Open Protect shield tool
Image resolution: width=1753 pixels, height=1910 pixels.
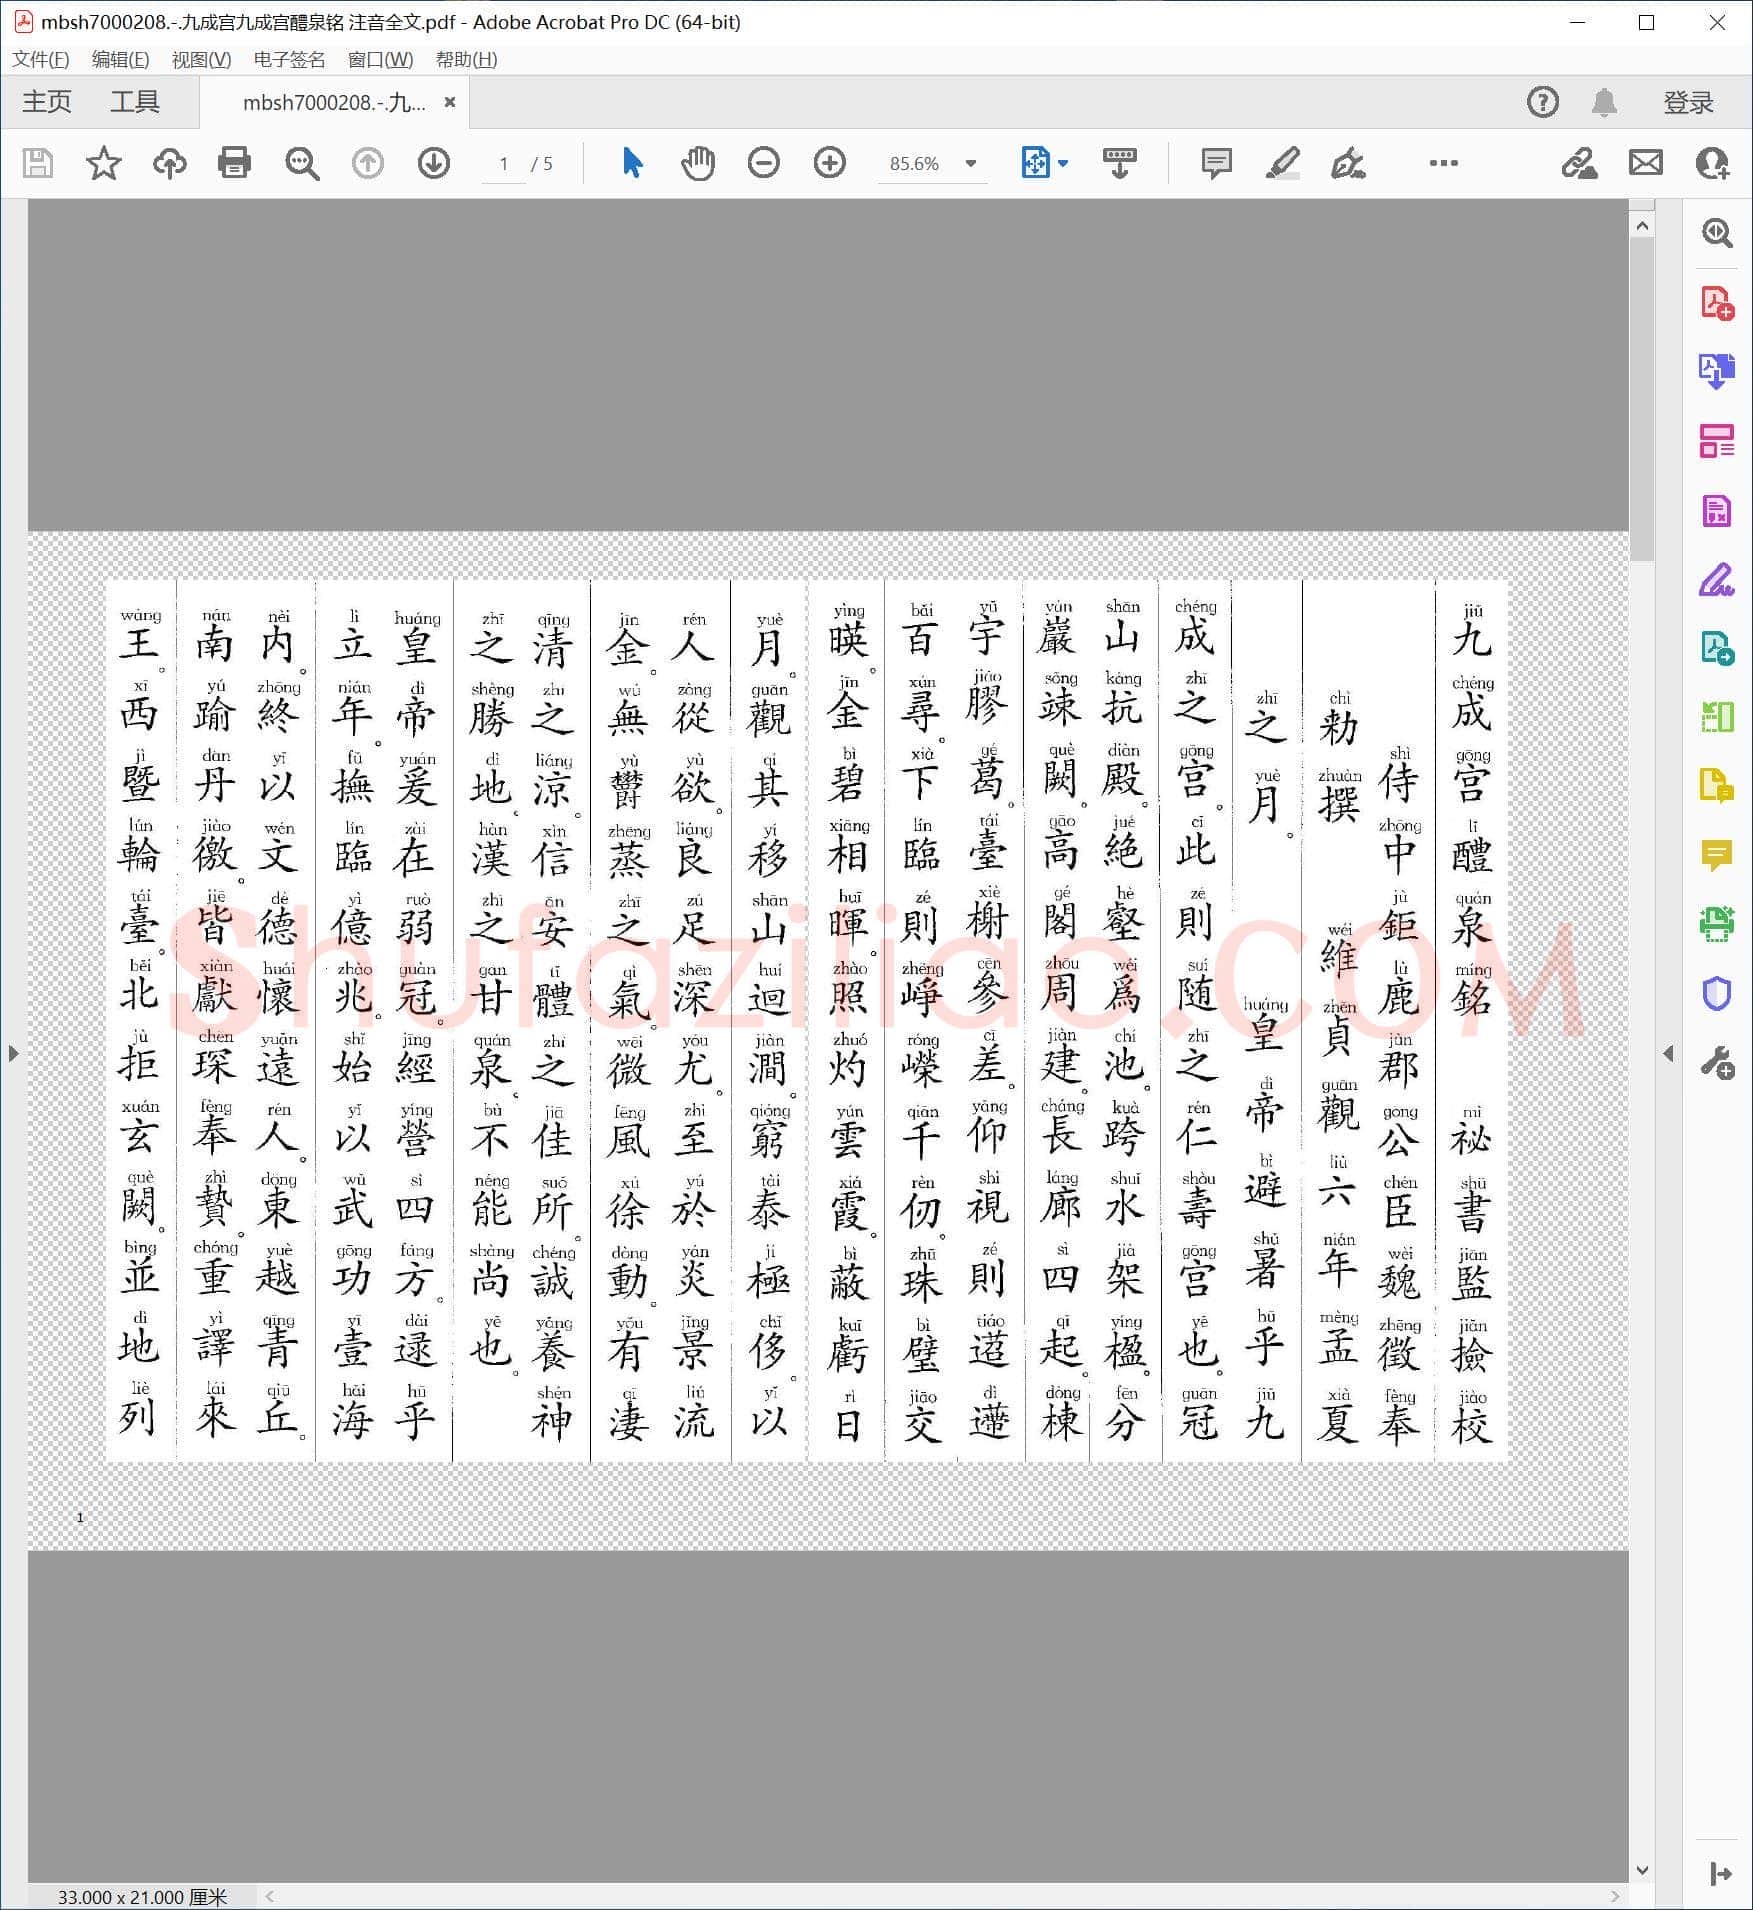[x=1717, y=993]
